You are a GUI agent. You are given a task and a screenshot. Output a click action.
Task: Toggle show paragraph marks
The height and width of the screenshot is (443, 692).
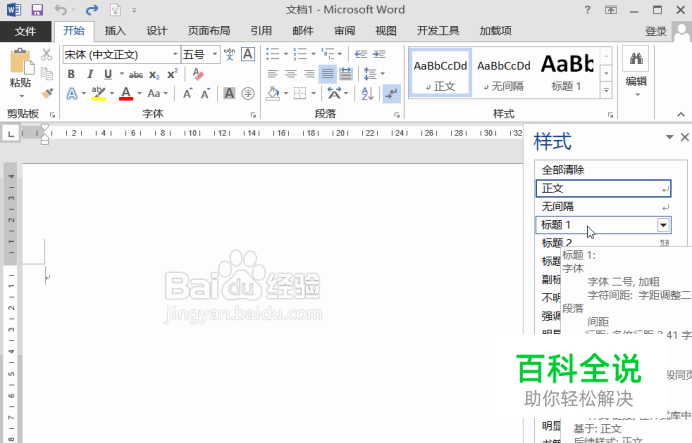391,93
